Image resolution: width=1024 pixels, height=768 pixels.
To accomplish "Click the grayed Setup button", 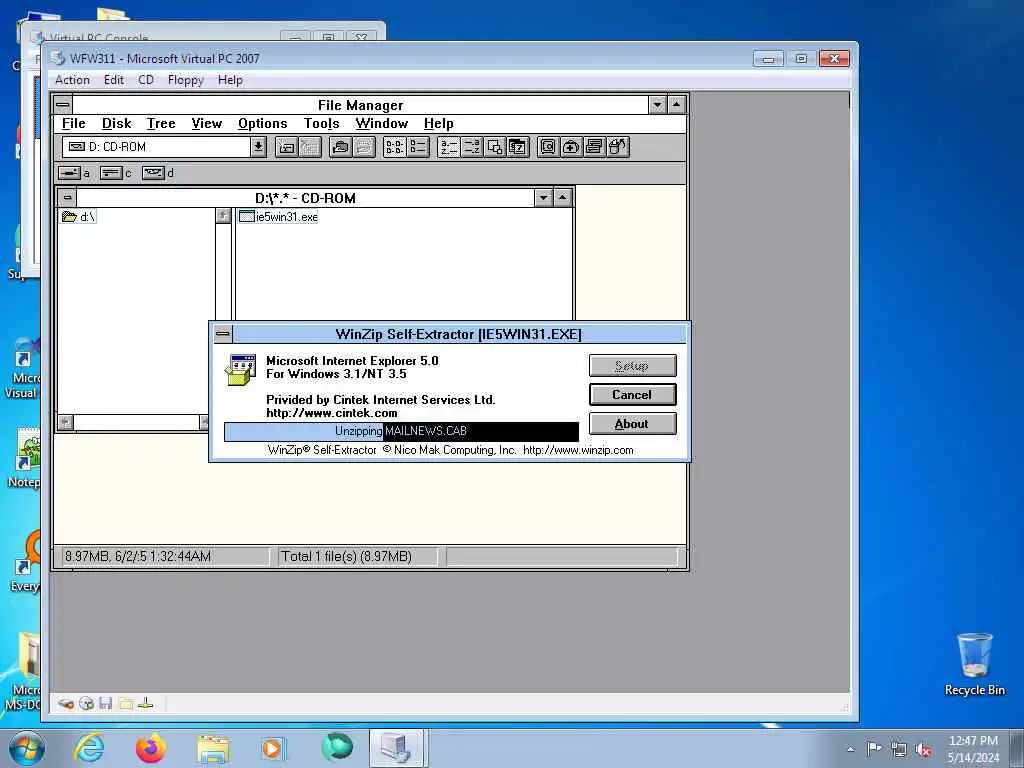I will point(632,366).
